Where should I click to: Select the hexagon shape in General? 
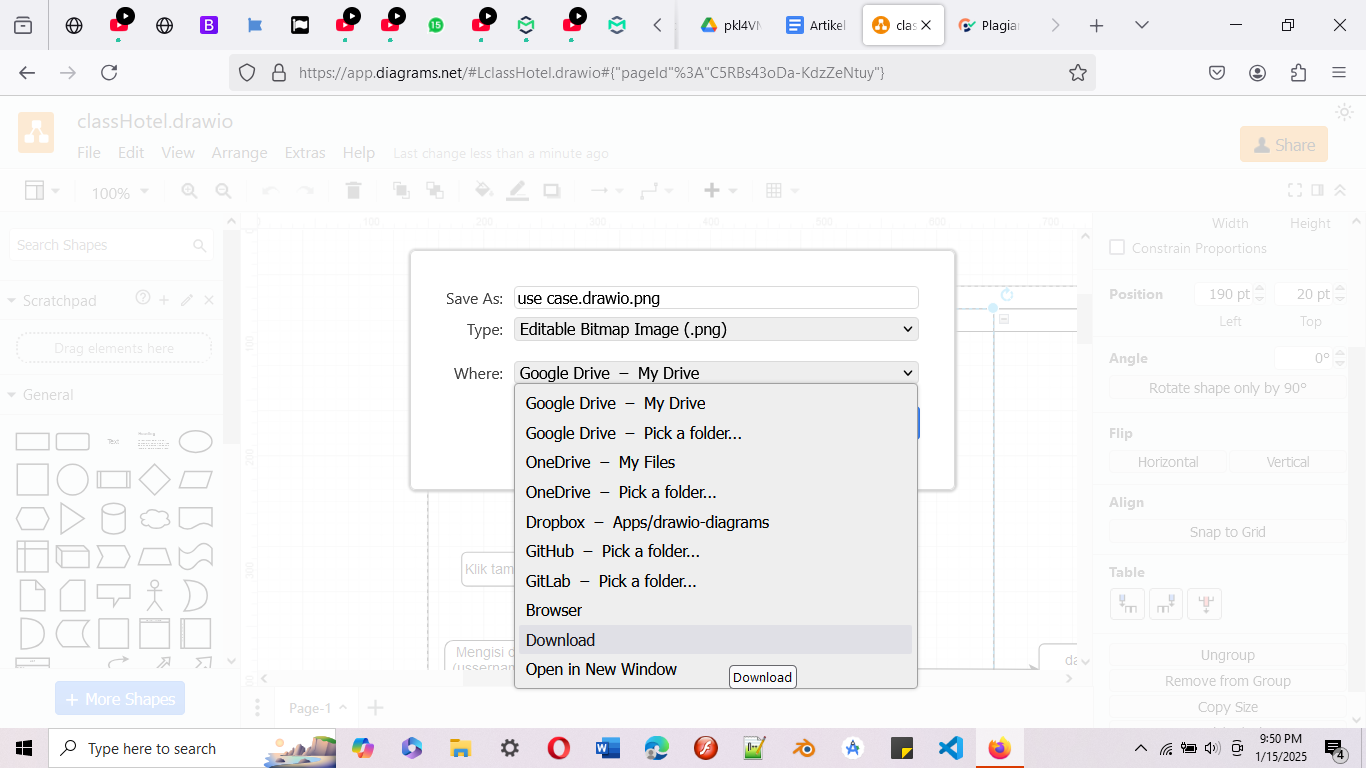[x=32, y=519]
